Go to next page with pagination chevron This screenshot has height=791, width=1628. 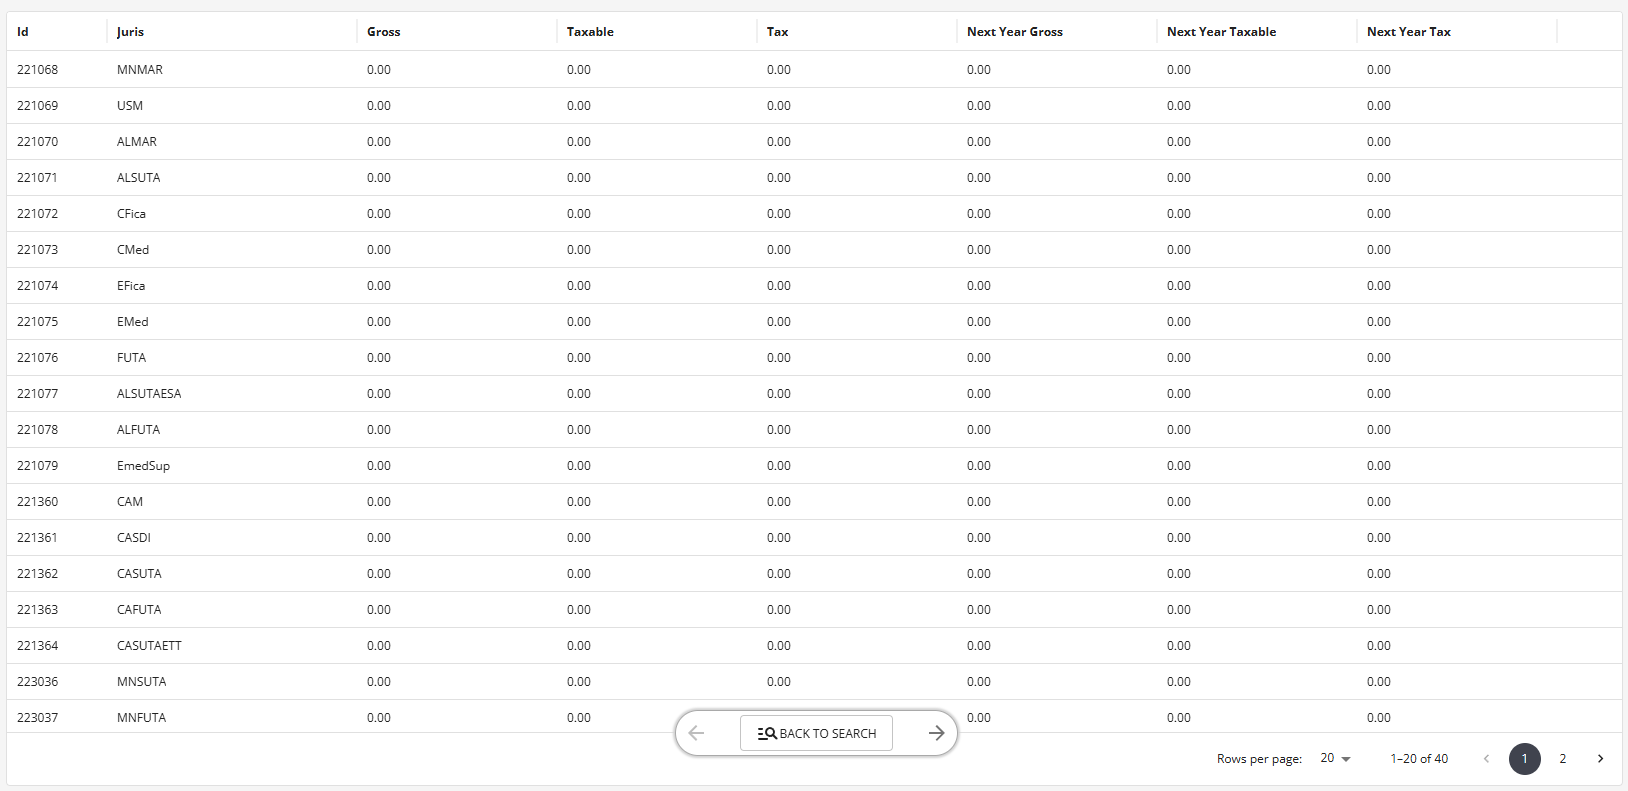(x=1600, y=759)
